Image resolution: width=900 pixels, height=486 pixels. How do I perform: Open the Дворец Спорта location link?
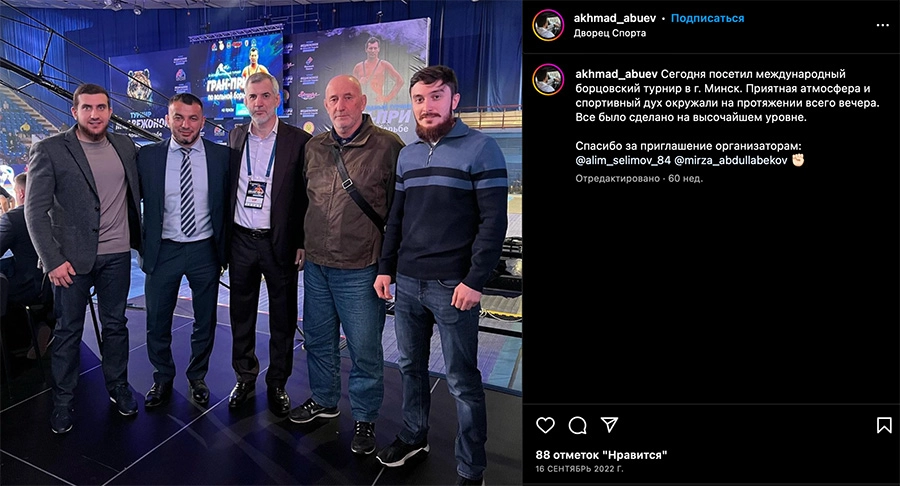pyautogui.click(x=610, y=33)
